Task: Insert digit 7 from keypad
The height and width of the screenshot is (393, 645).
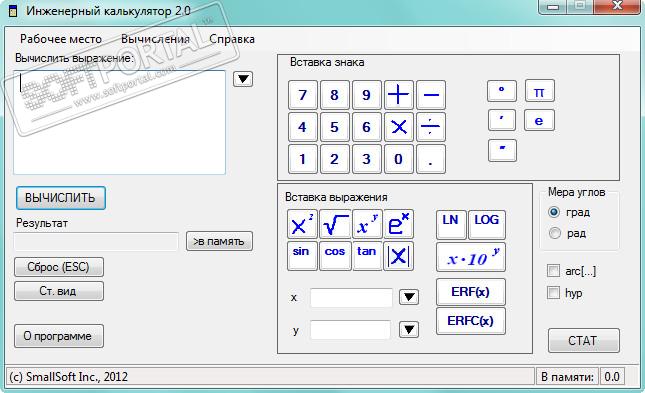Action: [303, 95]
